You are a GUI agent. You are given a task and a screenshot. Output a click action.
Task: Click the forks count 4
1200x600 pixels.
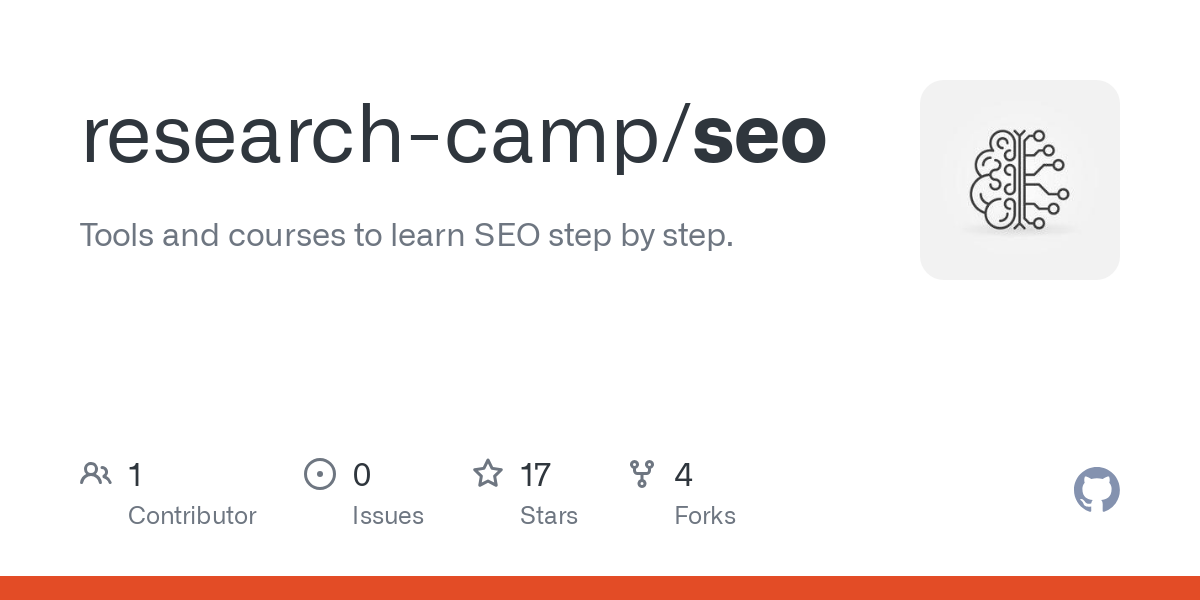(684, 475)
